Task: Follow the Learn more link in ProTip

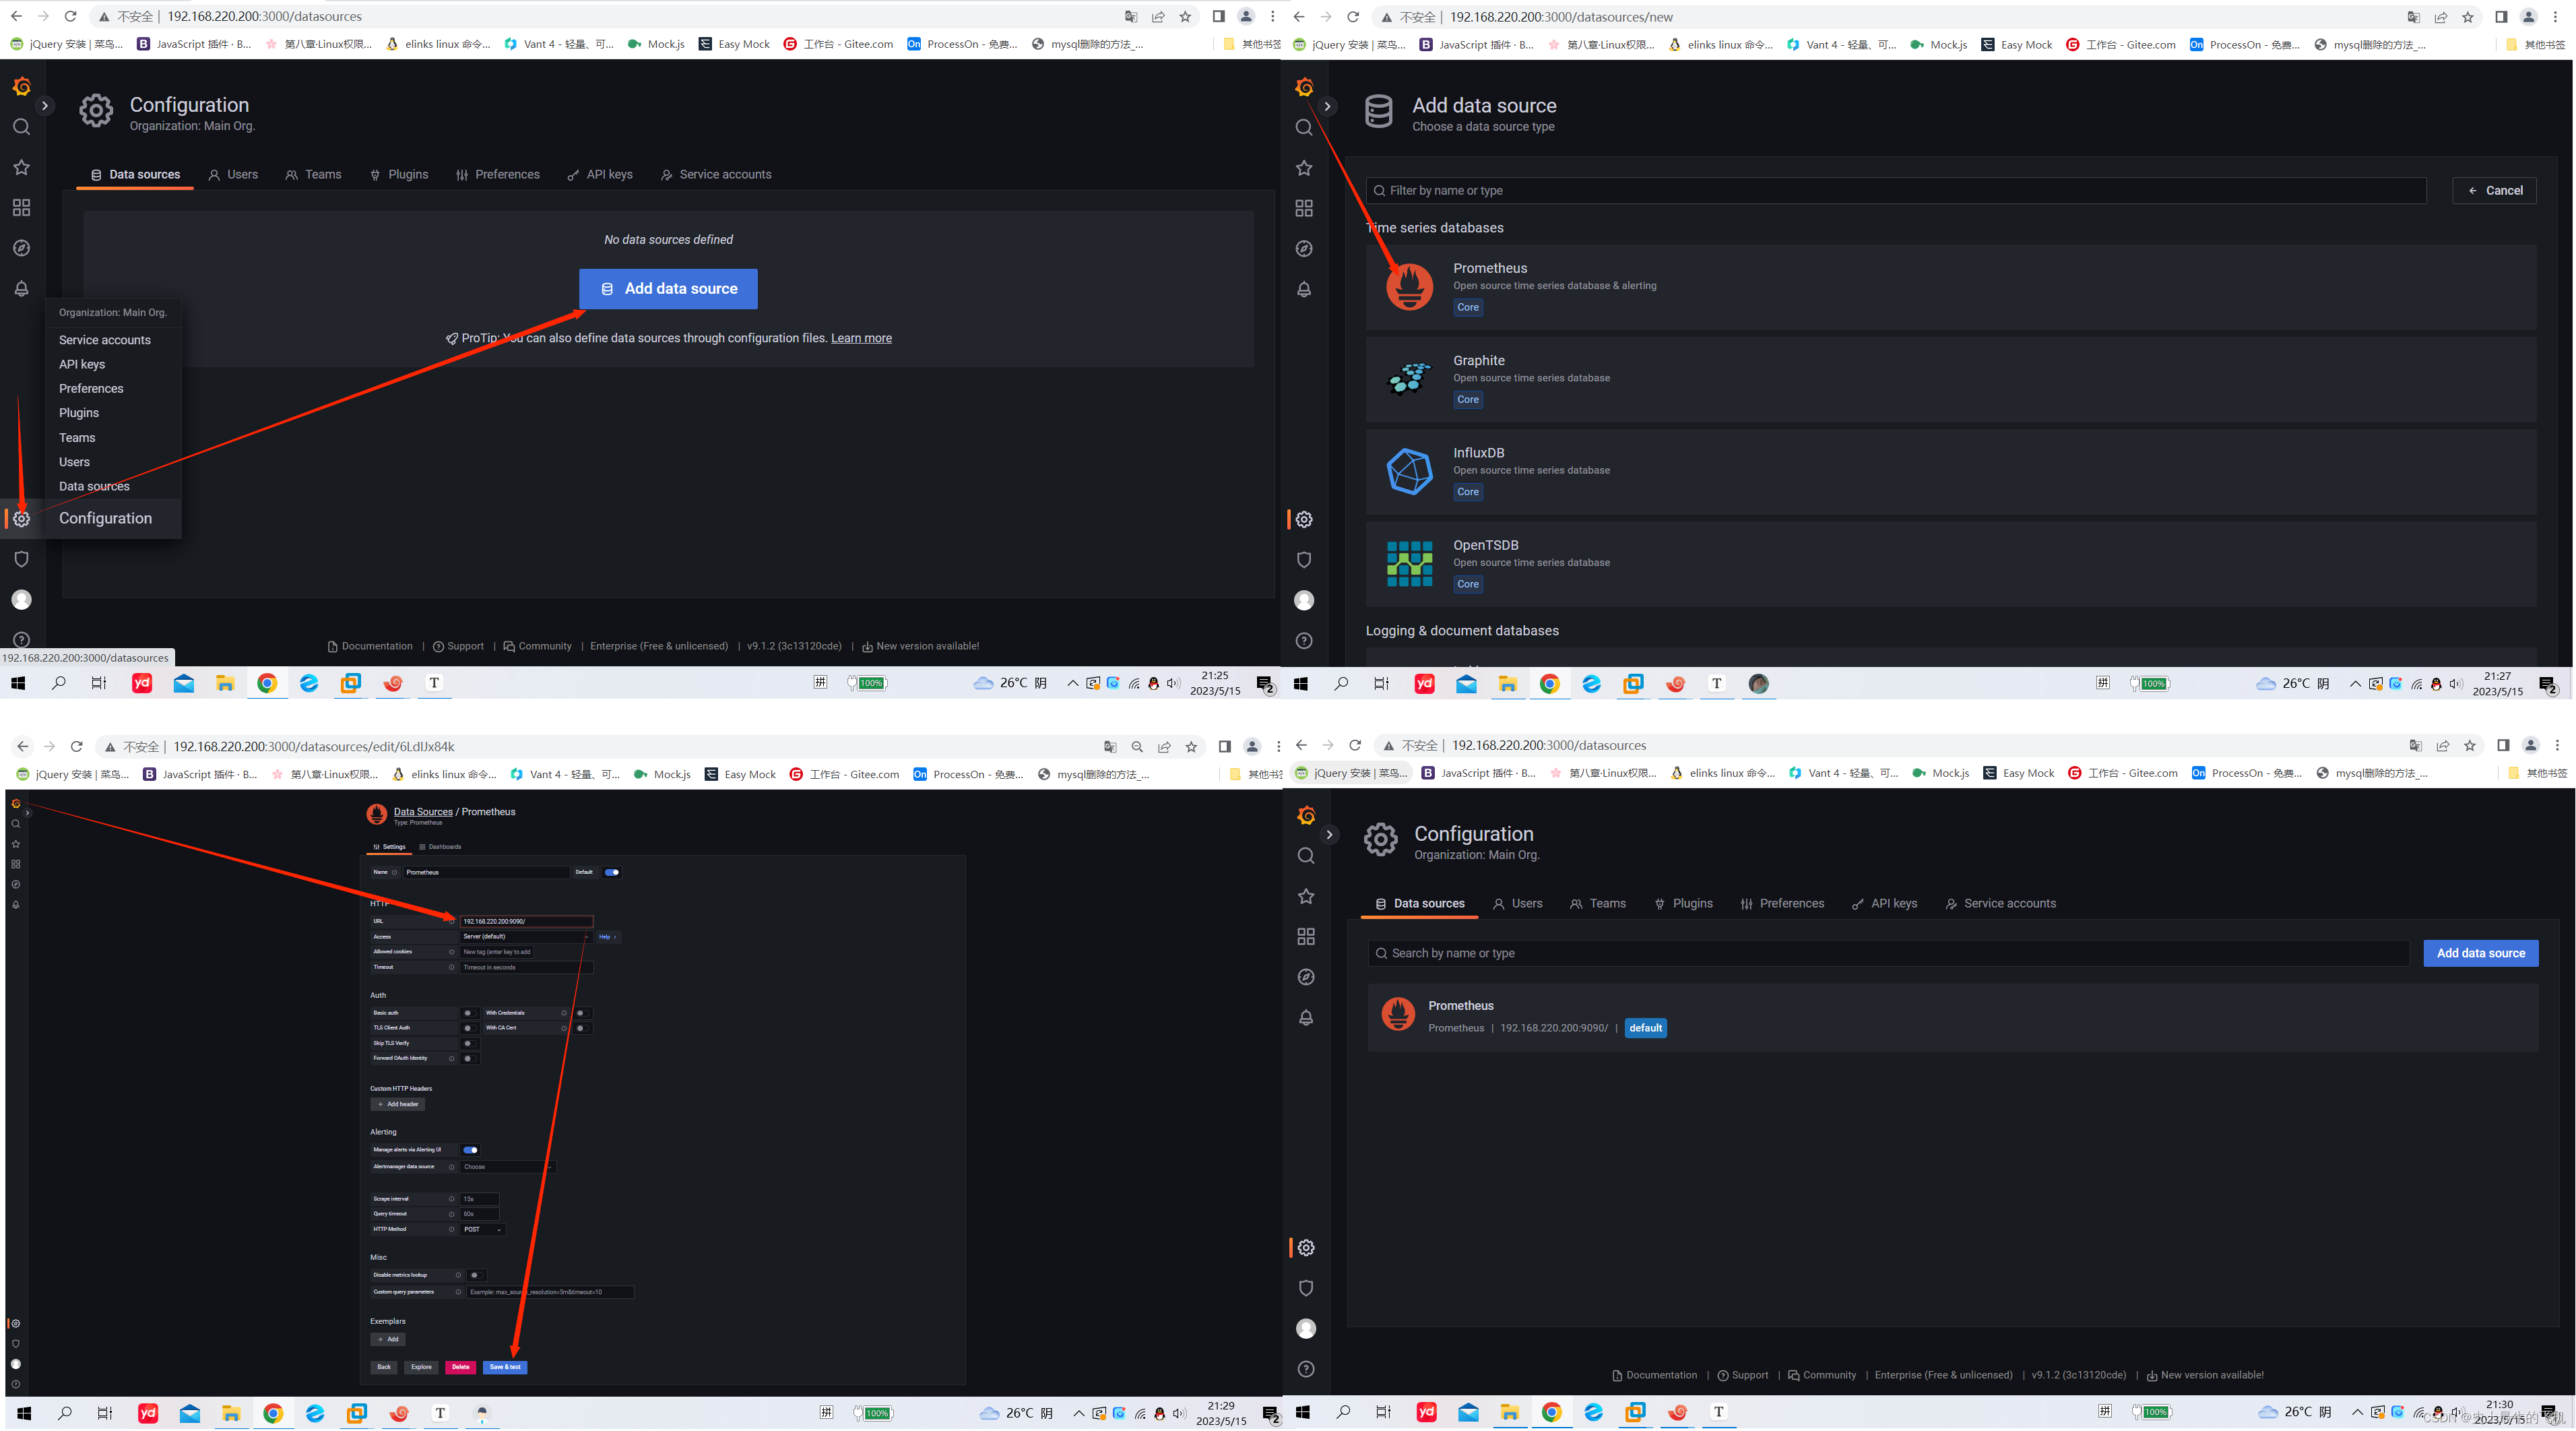Action: (860, 338)
